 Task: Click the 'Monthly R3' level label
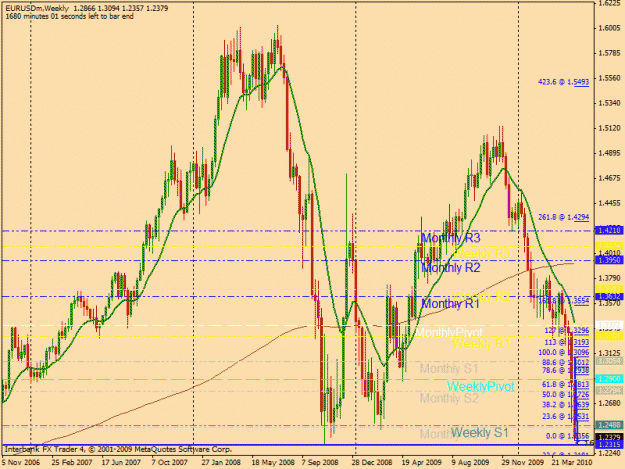click(451, 238)
